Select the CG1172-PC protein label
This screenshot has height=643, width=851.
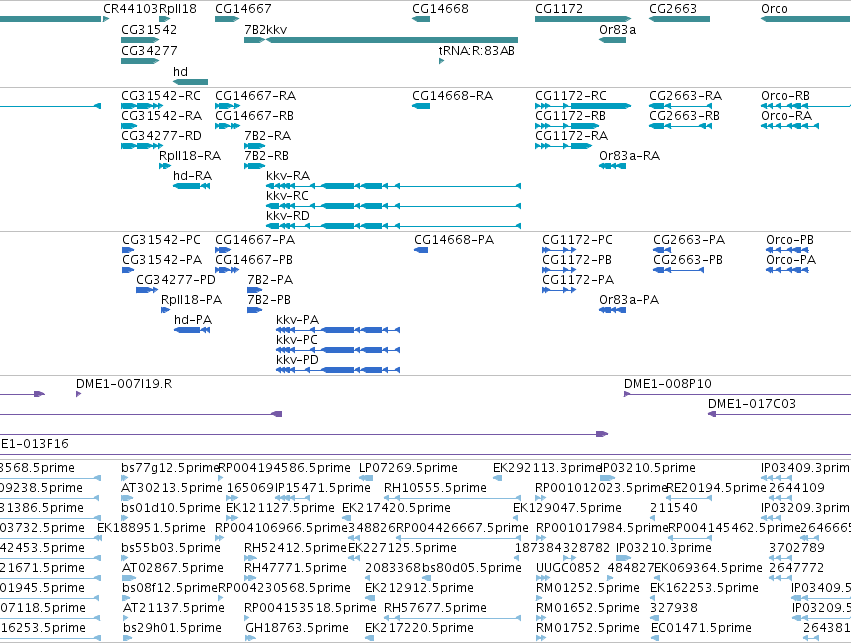click(577, 240)
